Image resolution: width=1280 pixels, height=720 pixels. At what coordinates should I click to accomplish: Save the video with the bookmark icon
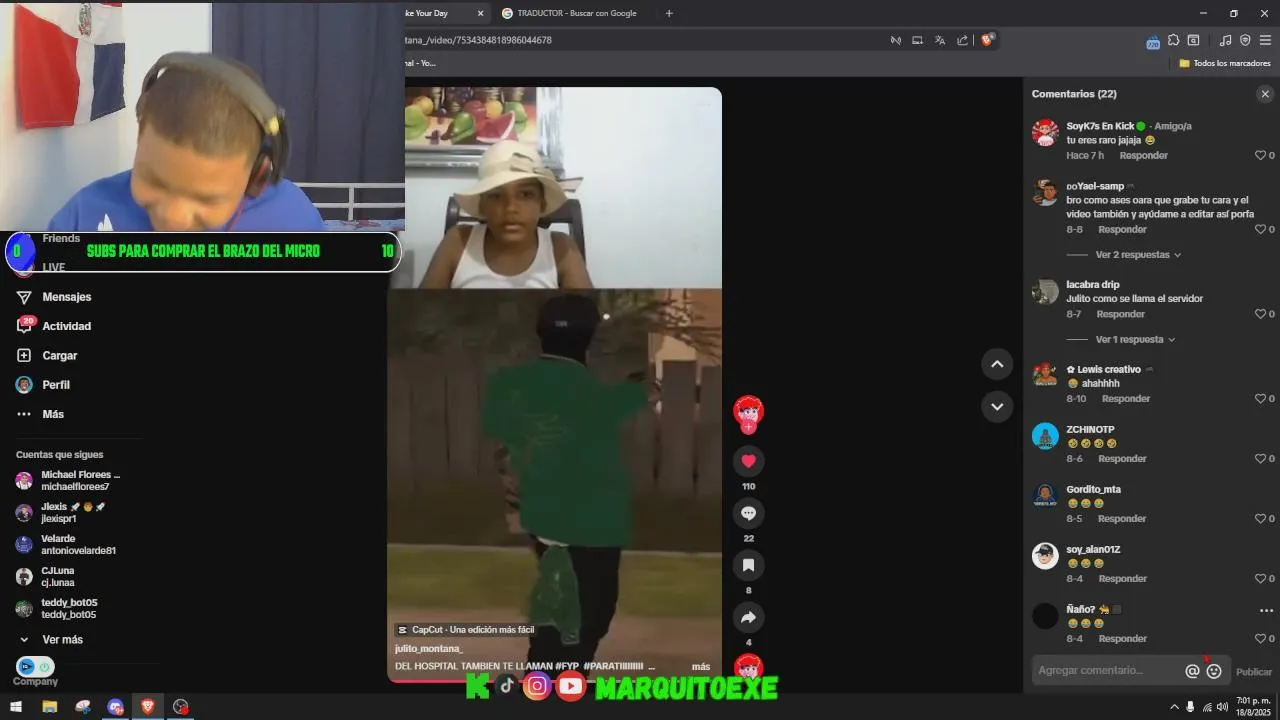coord(748,565)
